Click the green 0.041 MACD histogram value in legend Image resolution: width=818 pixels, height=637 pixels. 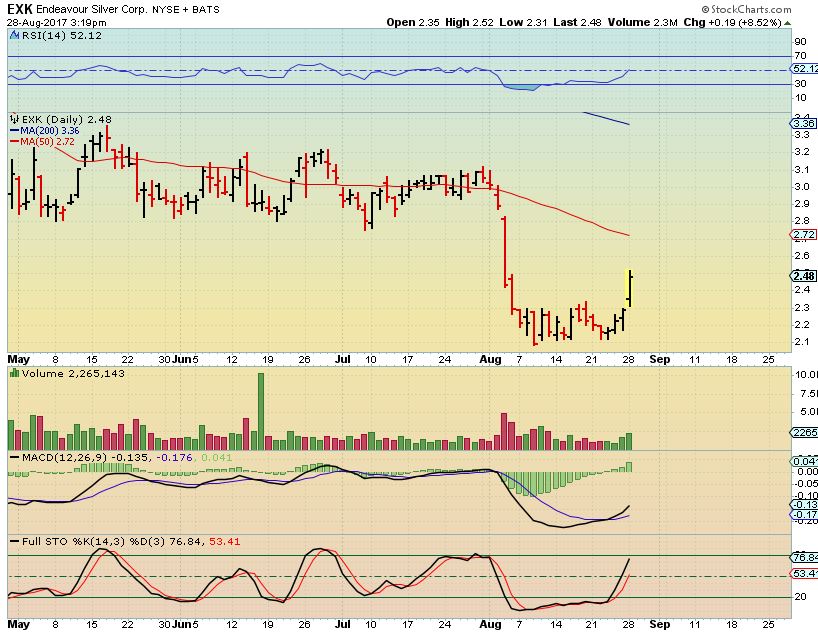point(216,458)
